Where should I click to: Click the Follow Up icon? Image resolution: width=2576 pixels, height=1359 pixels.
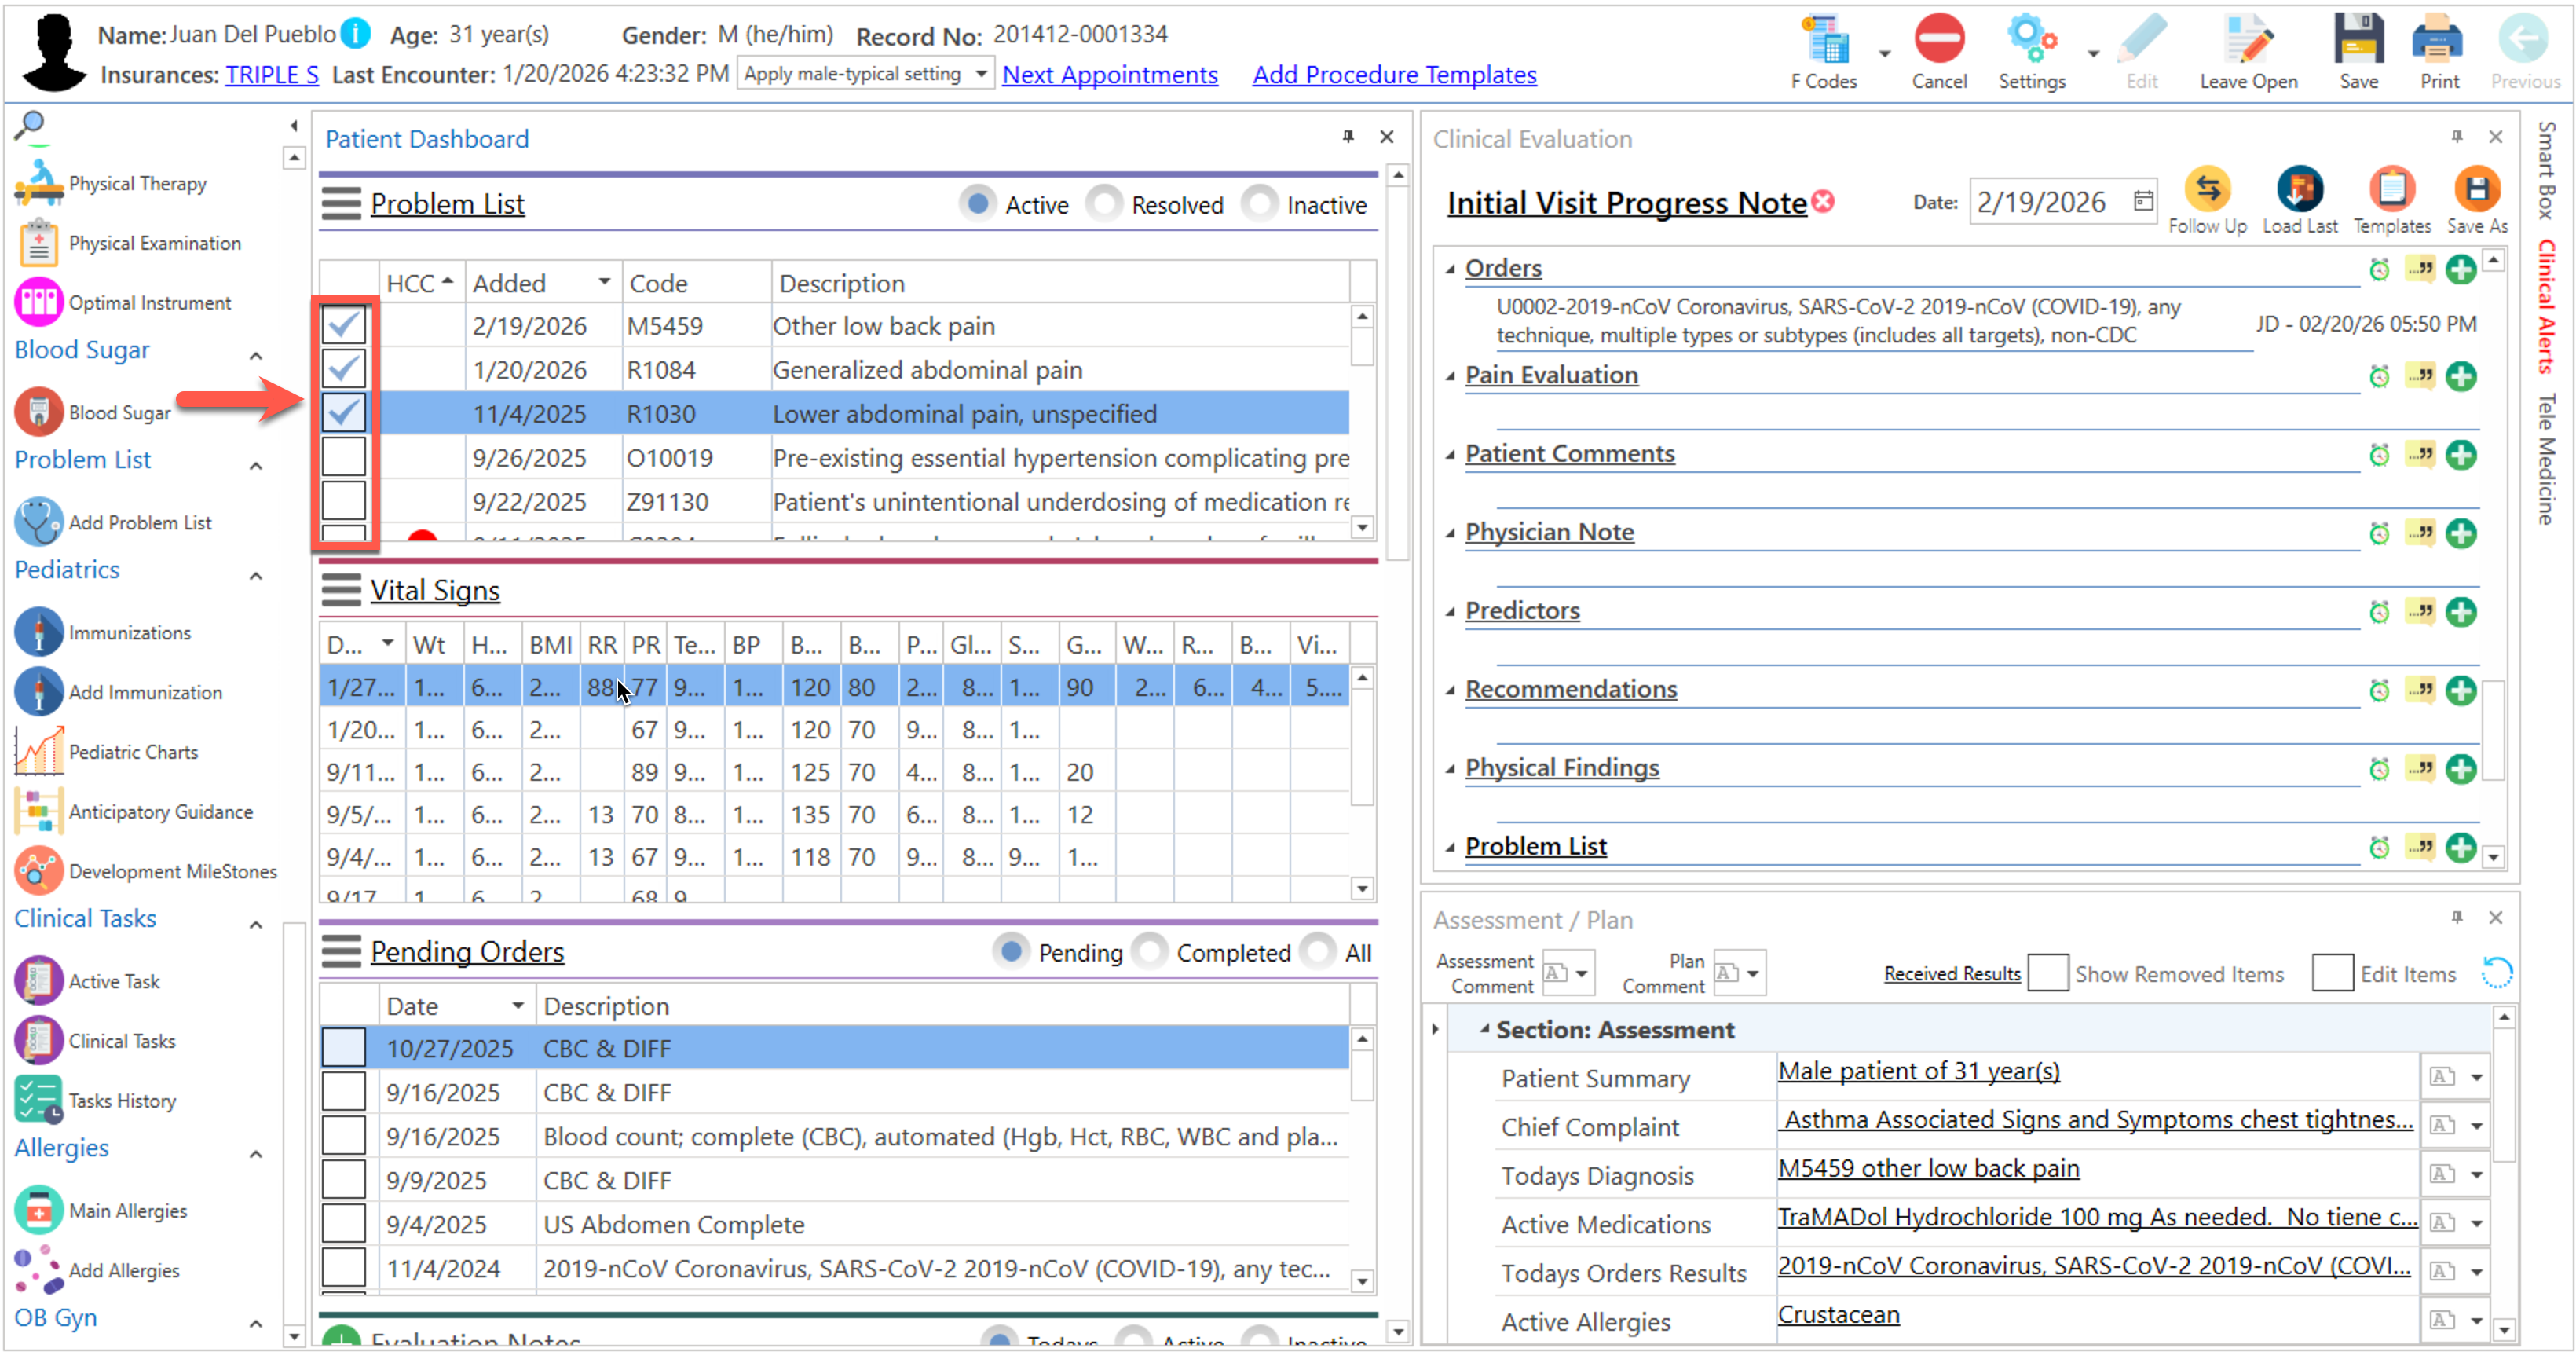pos(2206,190)
